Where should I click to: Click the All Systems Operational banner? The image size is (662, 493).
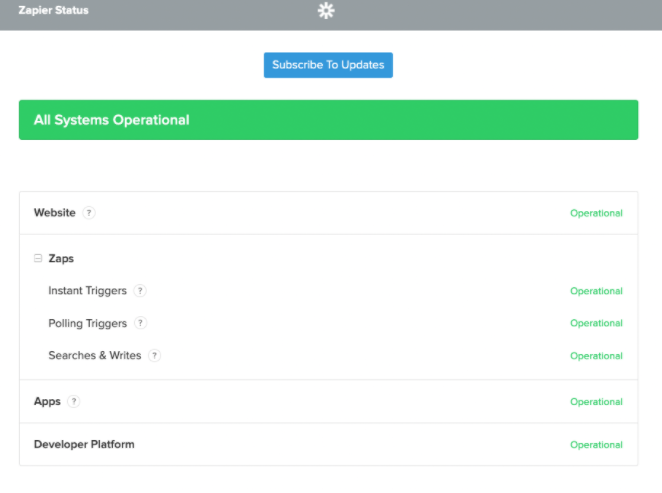coord(328,120)
